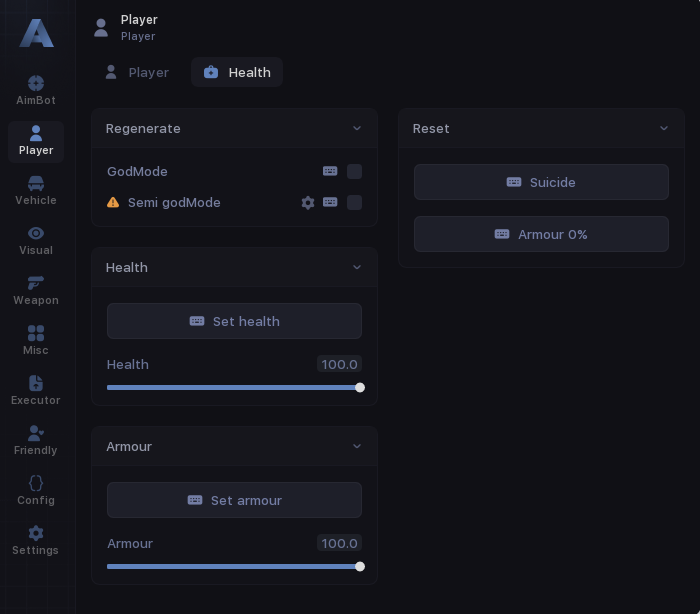Select the Friendly sidebar icon
The width and height of the screenshot is (700, 614).
coord(36,434)
